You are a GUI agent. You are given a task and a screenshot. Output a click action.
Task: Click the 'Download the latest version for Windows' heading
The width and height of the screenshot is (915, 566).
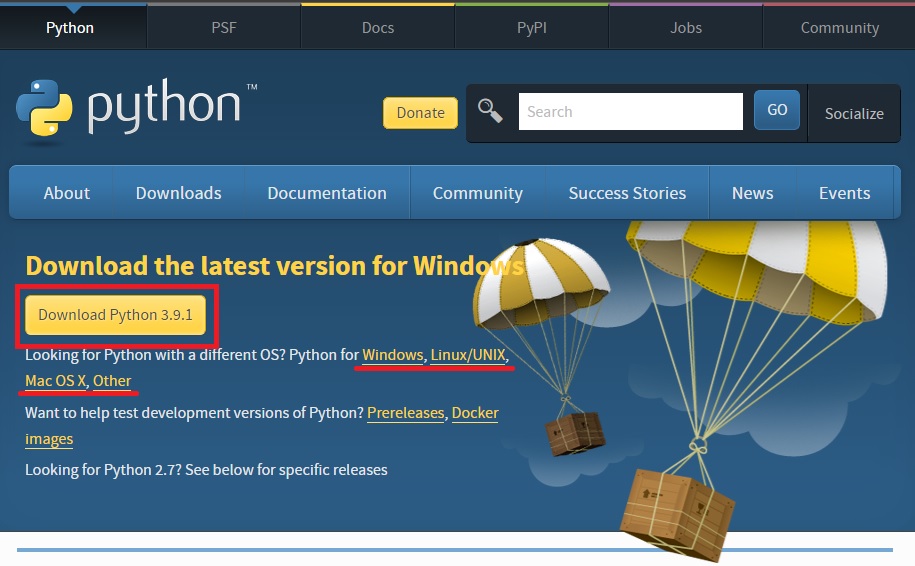[x=274, y=266]
